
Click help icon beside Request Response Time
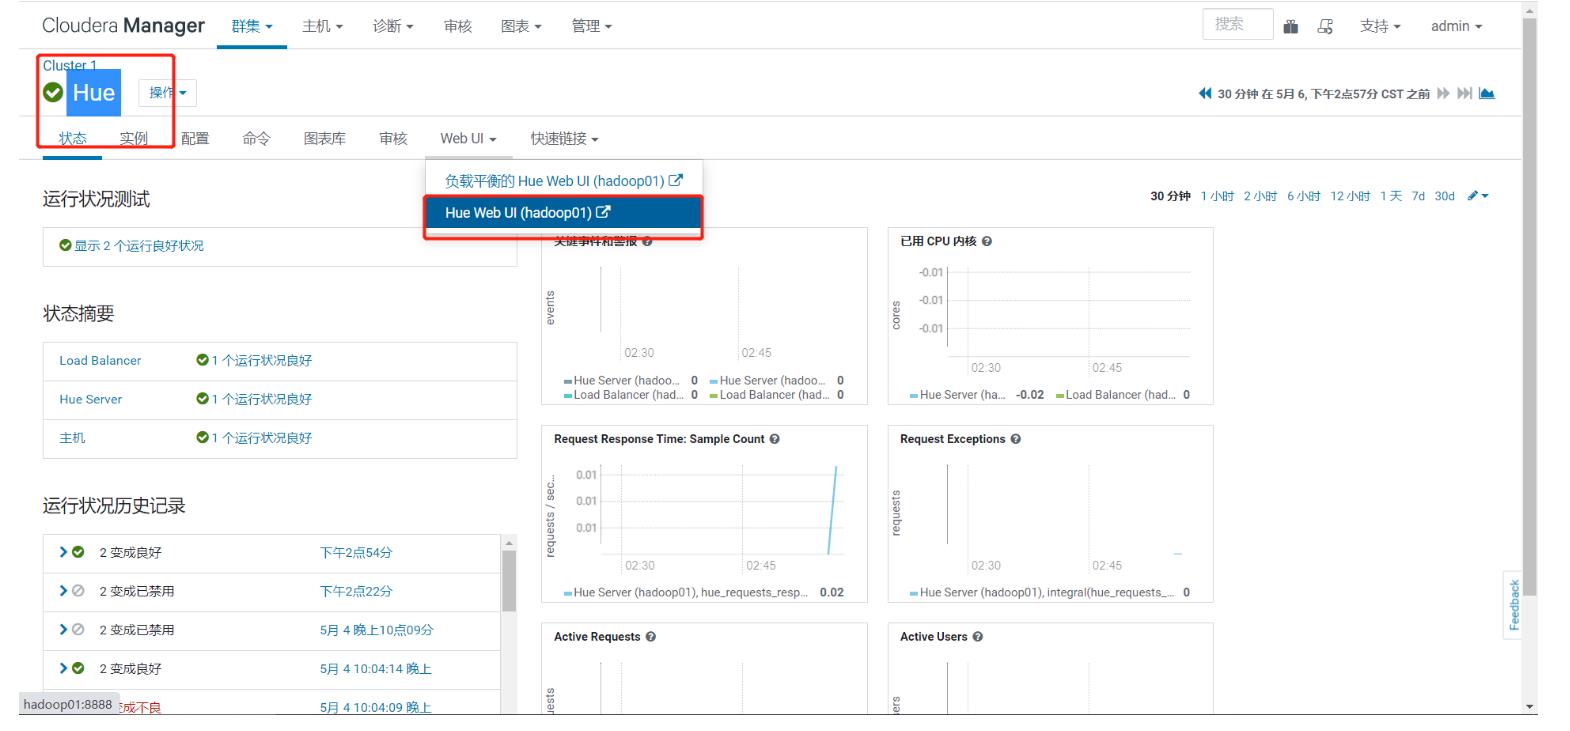pos(775,439)
